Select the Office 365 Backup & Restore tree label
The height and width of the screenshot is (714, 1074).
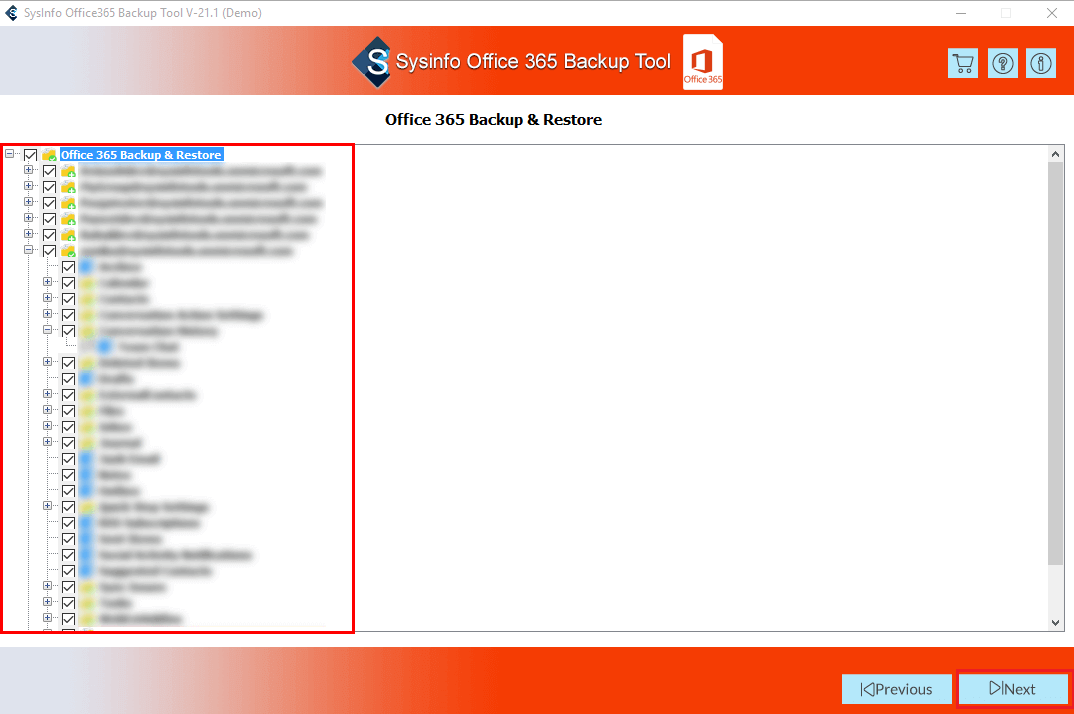tap(141, 155)
